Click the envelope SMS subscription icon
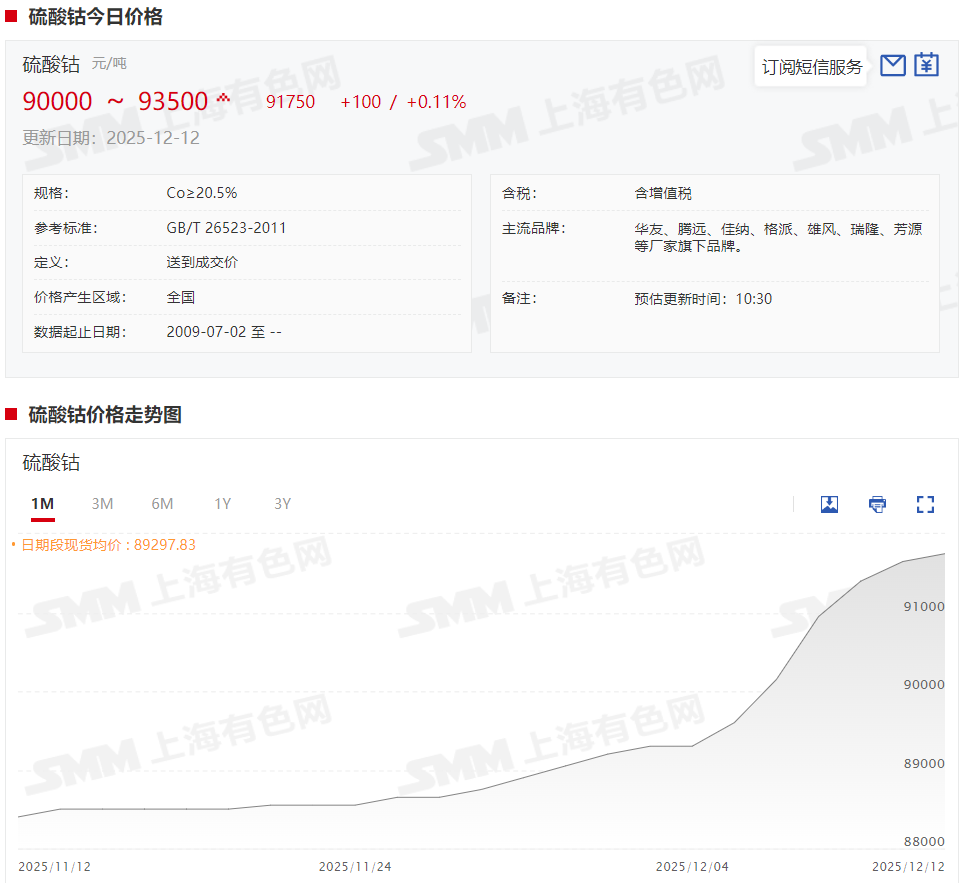 coord(892,66)
